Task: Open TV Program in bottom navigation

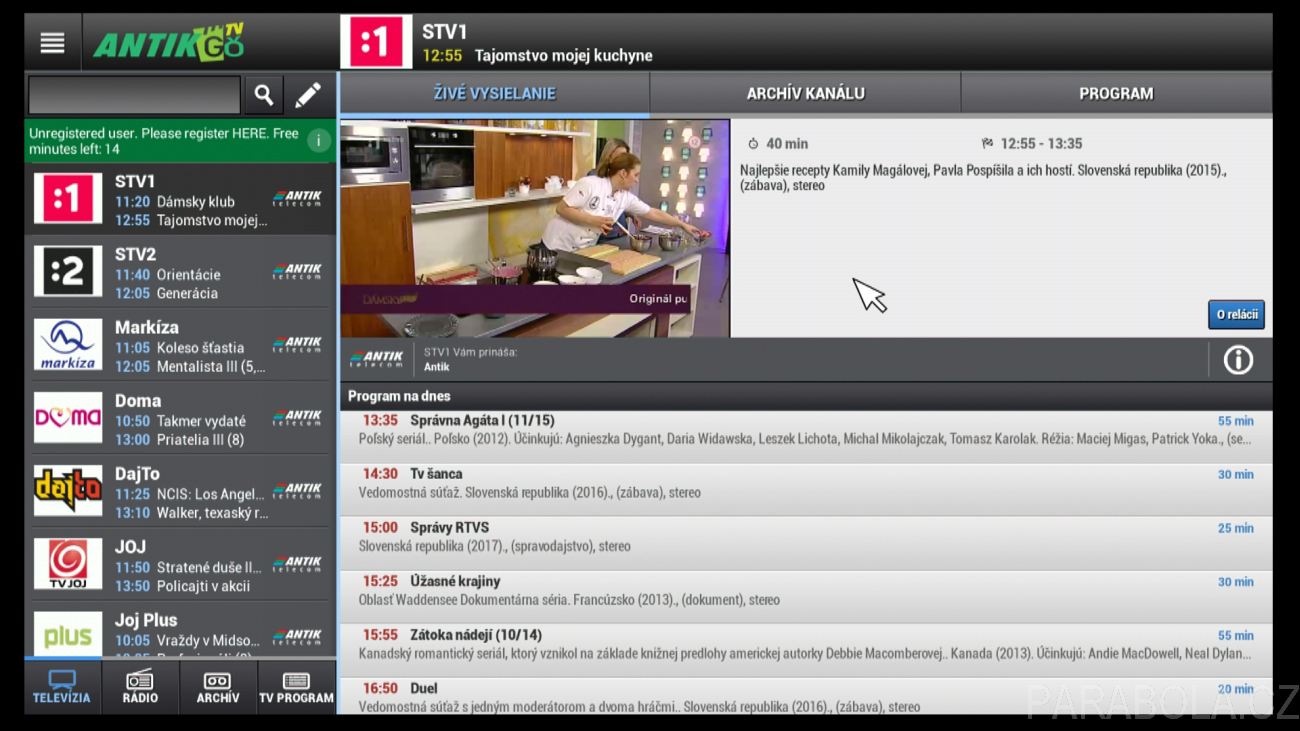Action: pos(296,687)
